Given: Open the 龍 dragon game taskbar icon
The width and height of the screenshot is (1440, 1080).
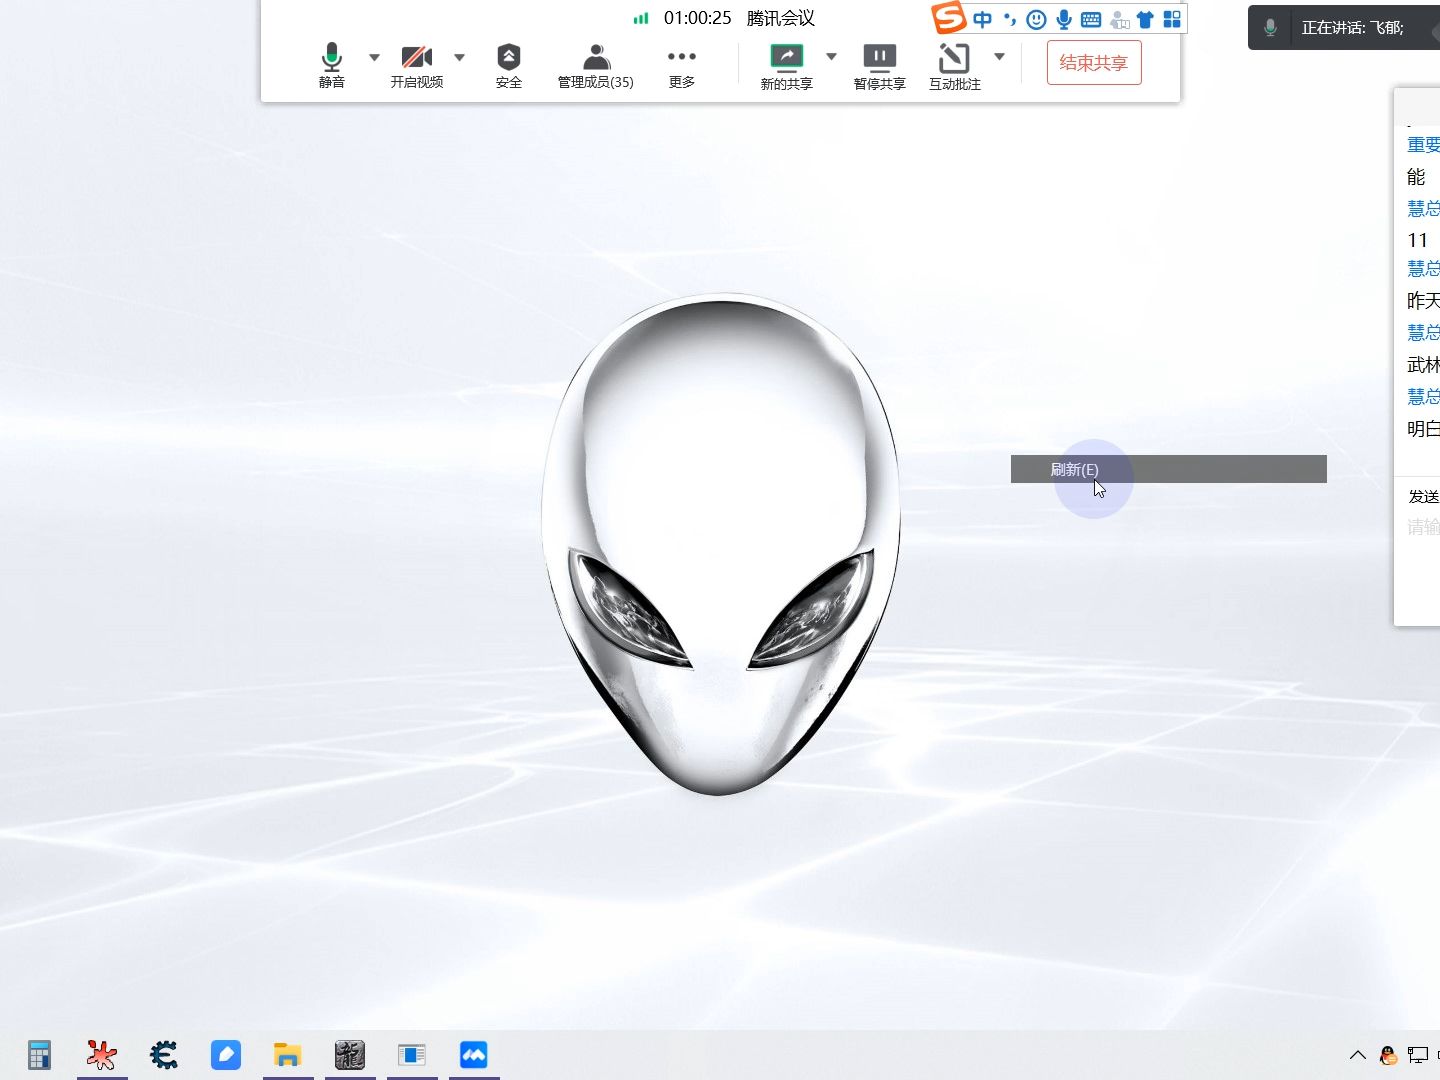Looking at the screenshot, I should 350,1055.
